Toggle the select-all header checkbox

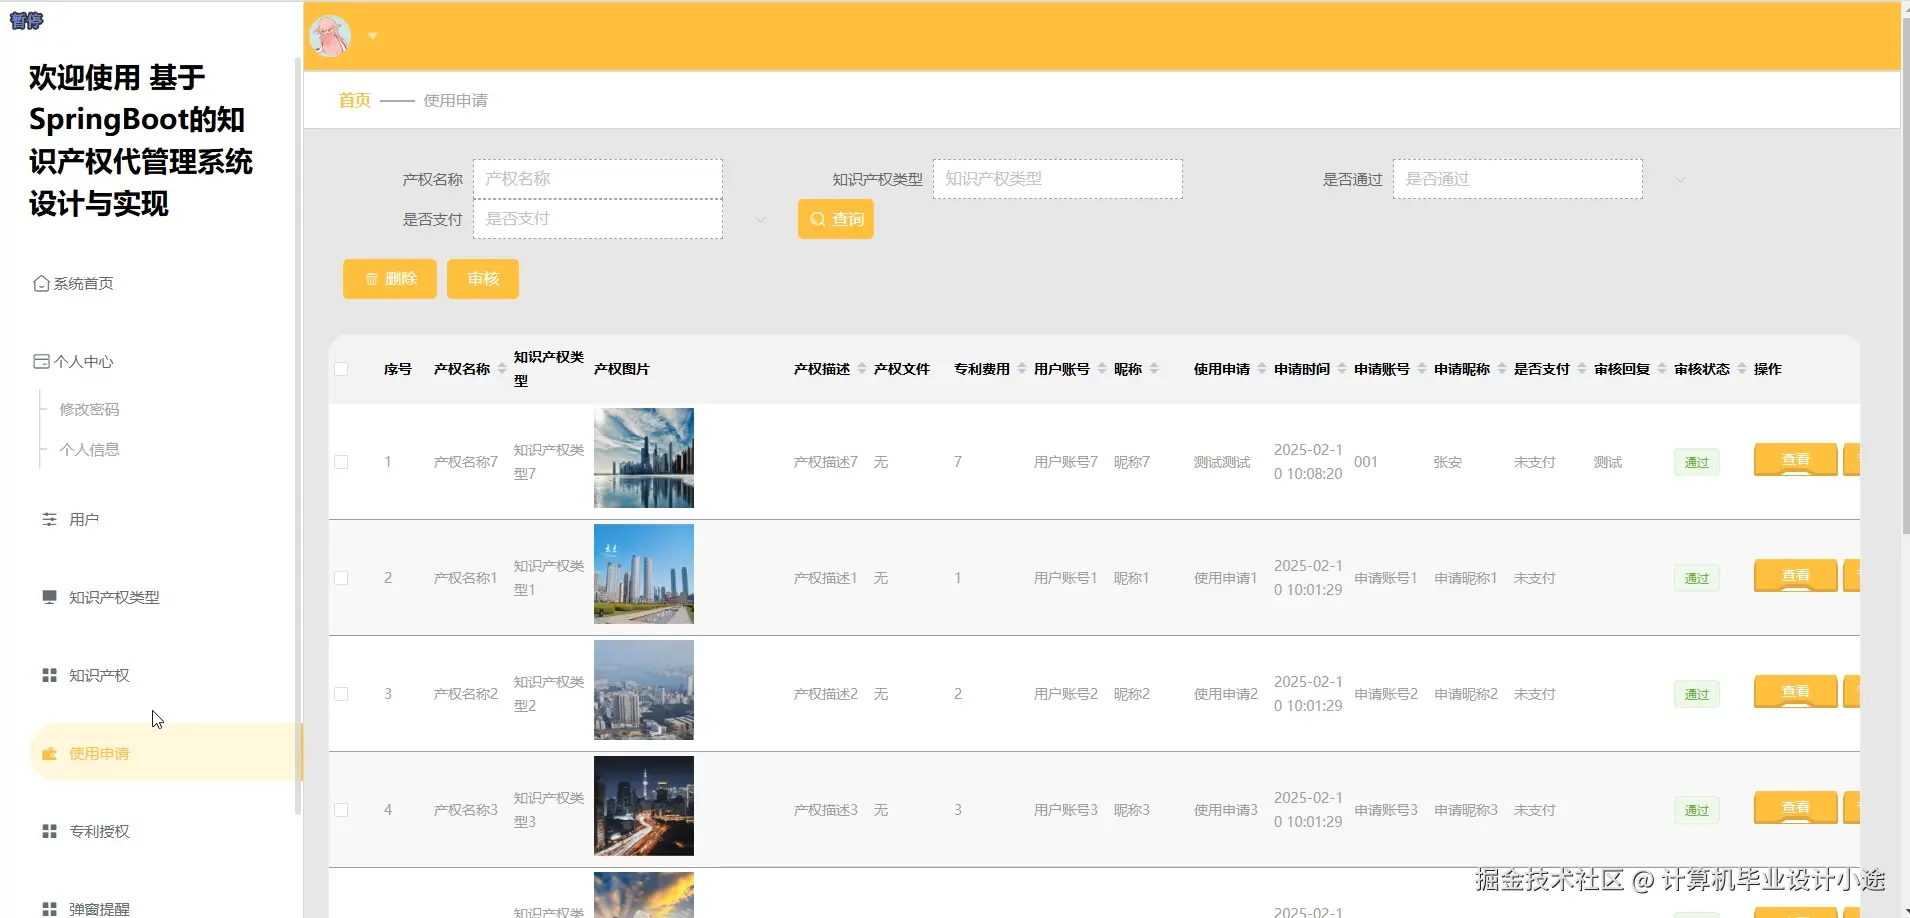tap(341, 369)
